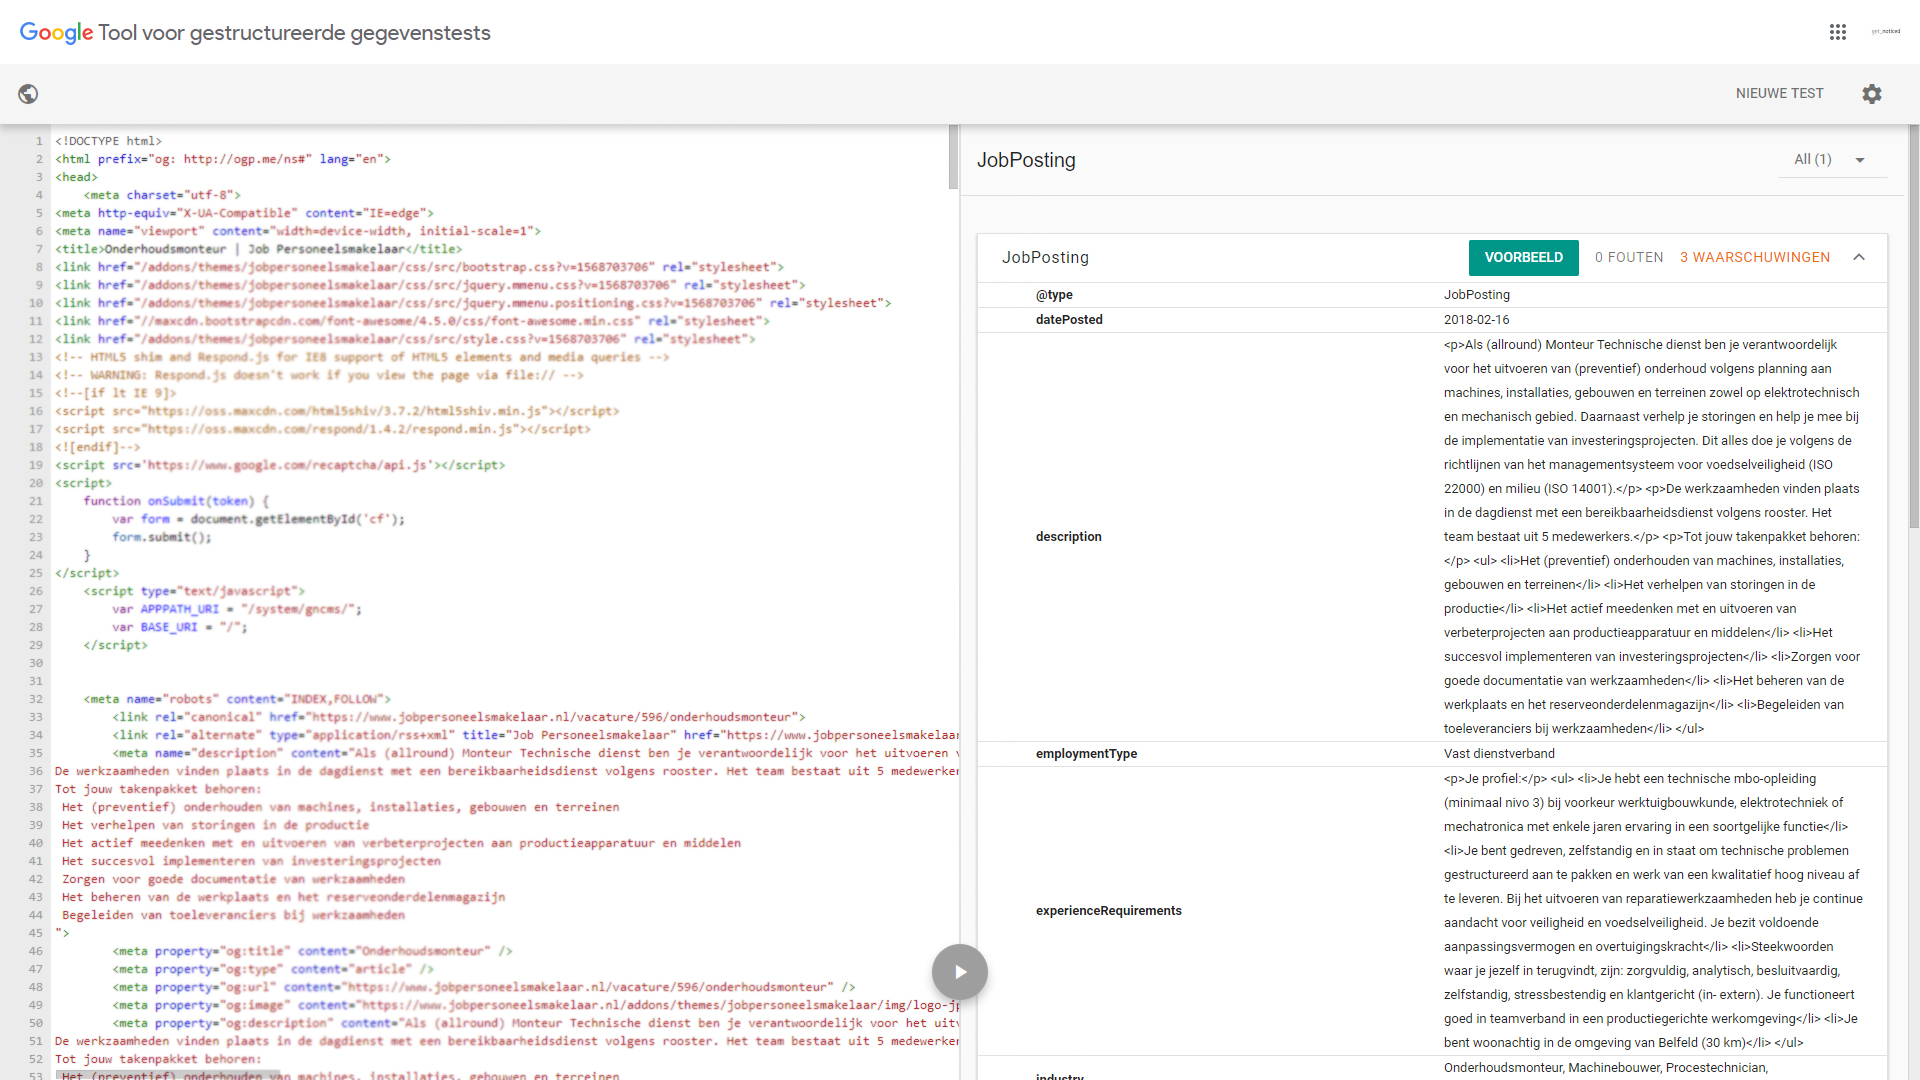Collapse the JobPosting result card chevron

click(1859, 257)
